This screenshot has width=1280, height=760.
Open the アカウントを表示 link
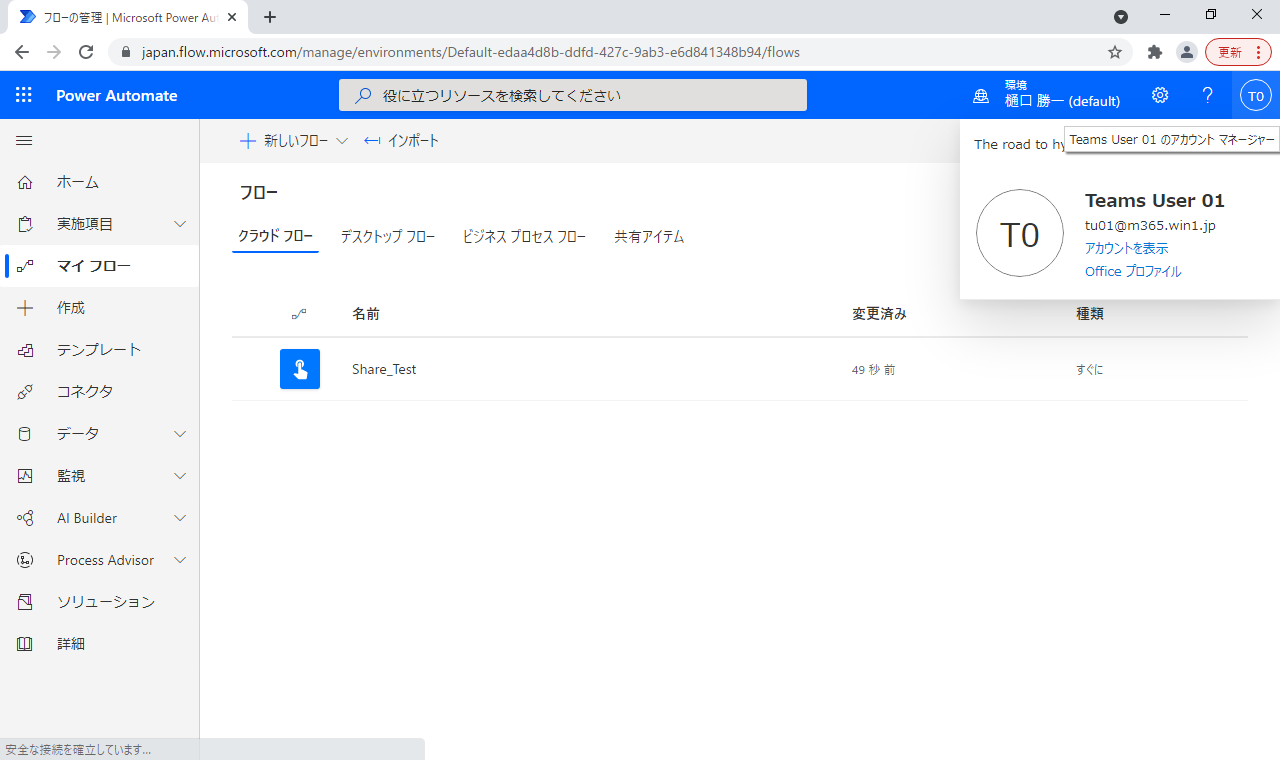[1126, 248]
